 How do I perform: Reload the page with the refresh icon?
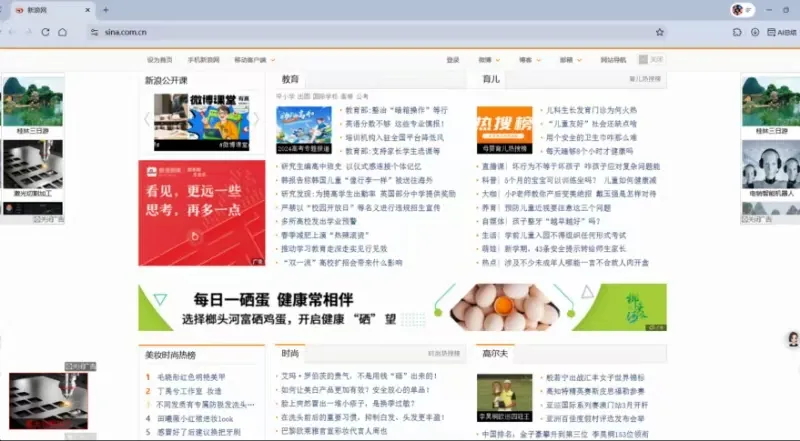click(45, 32)
